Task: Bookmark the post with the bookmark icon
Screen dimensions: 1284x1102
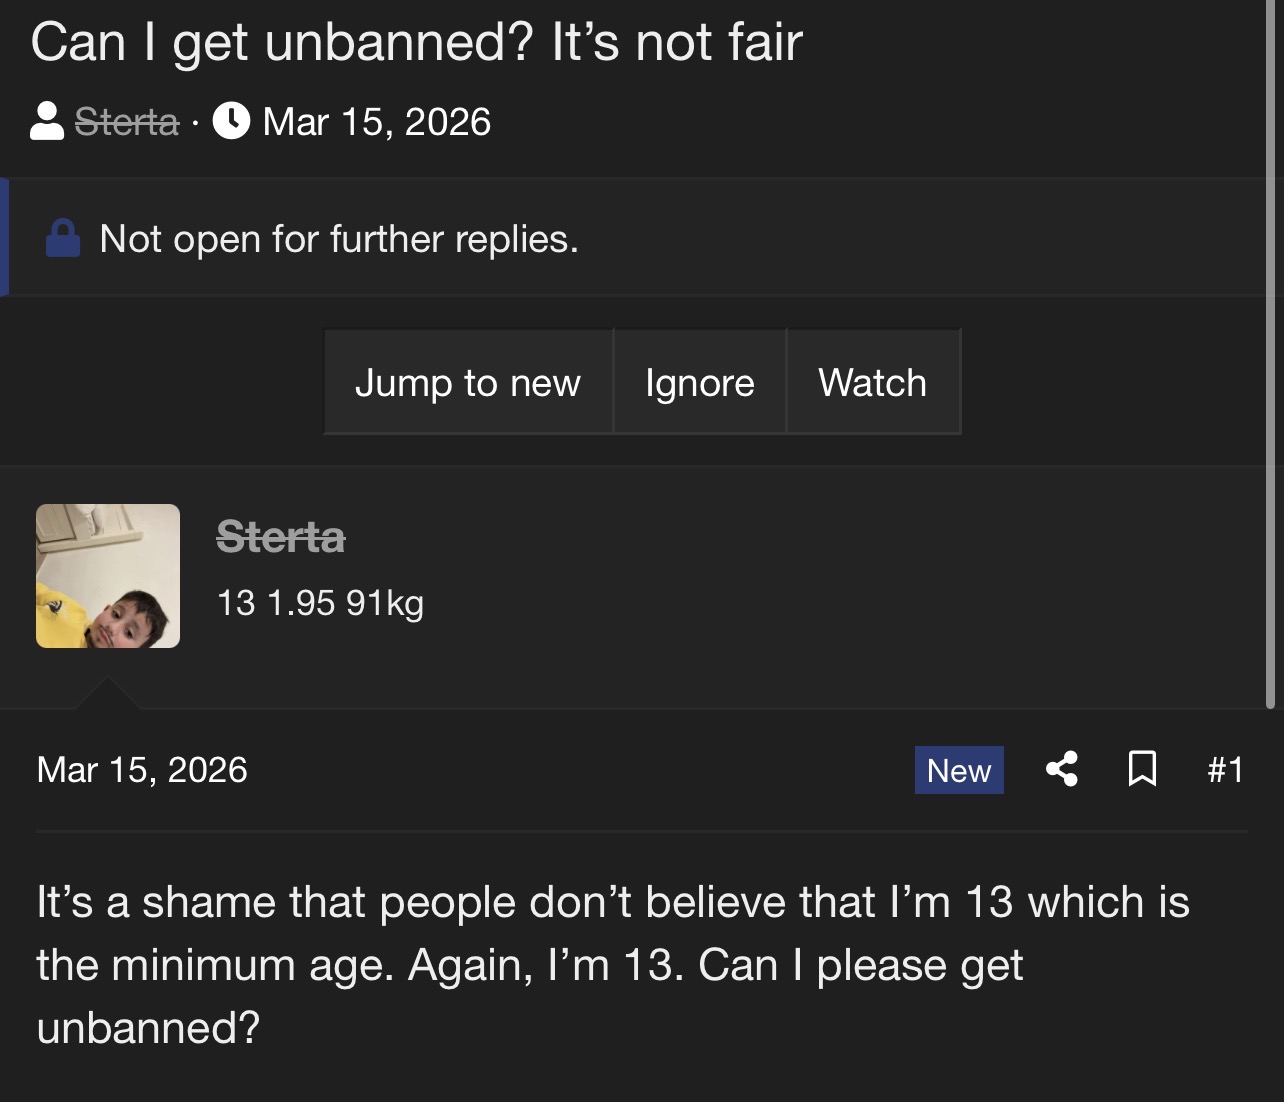Action: [x=1142, y=769]
